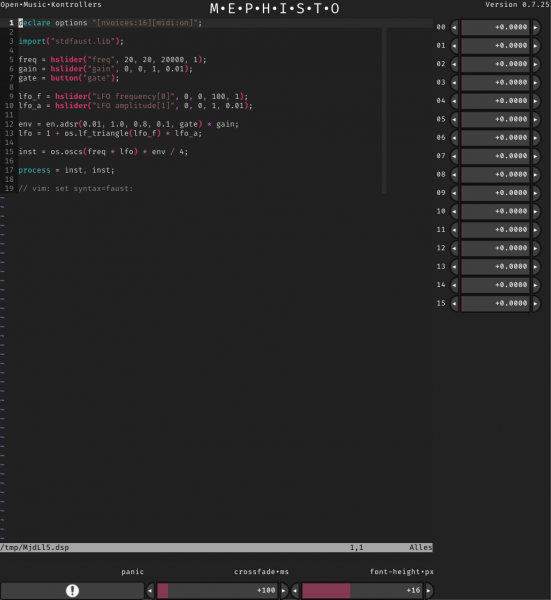Decrease control 09 with left arrow
The height and width of the screenshot is (600, 551).
[454, 192]
